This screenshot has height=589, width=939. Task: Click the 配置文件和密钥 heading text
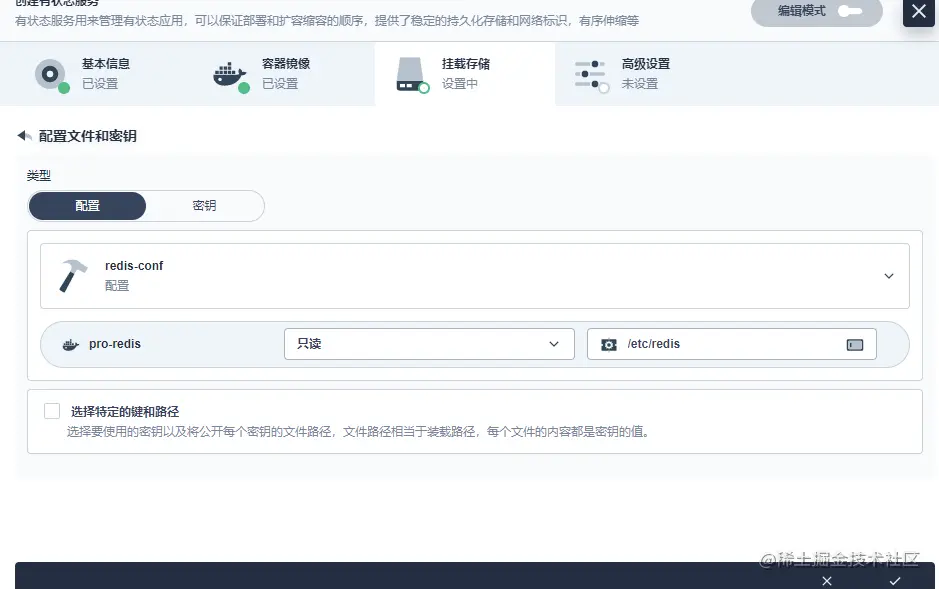coord(87,136)
